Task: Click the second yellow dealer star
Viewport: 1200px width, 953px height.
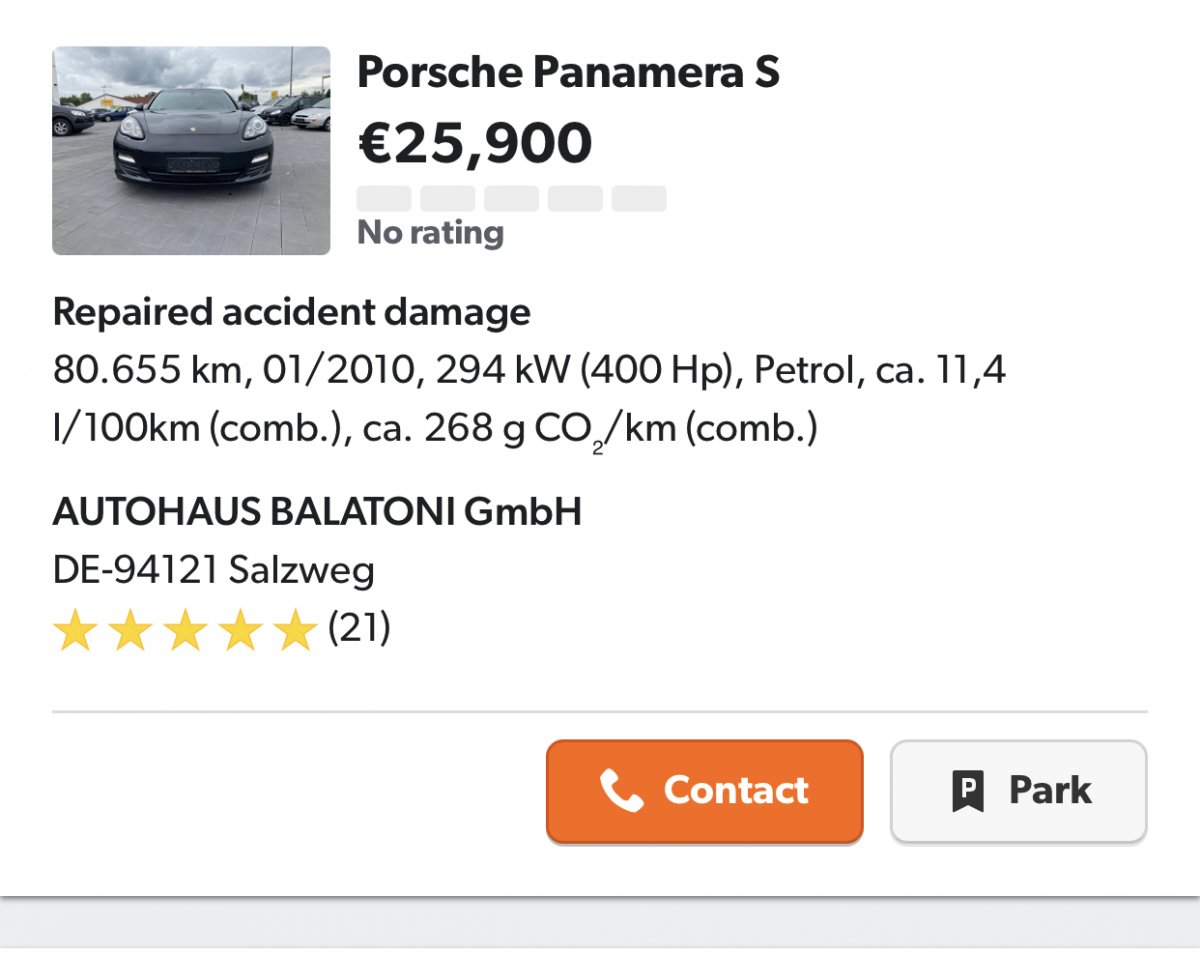Action: 131,633
